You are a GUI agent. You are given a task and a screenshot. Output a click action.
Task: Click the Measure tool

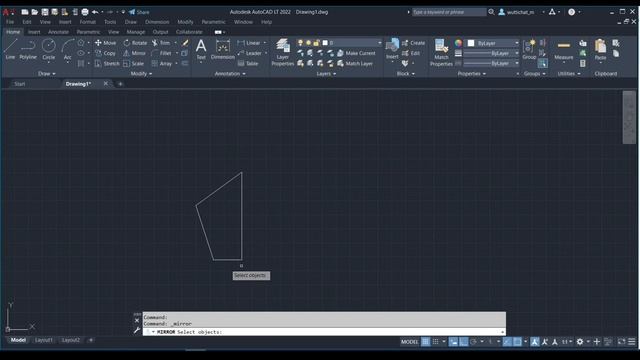(x=564, y=49)
